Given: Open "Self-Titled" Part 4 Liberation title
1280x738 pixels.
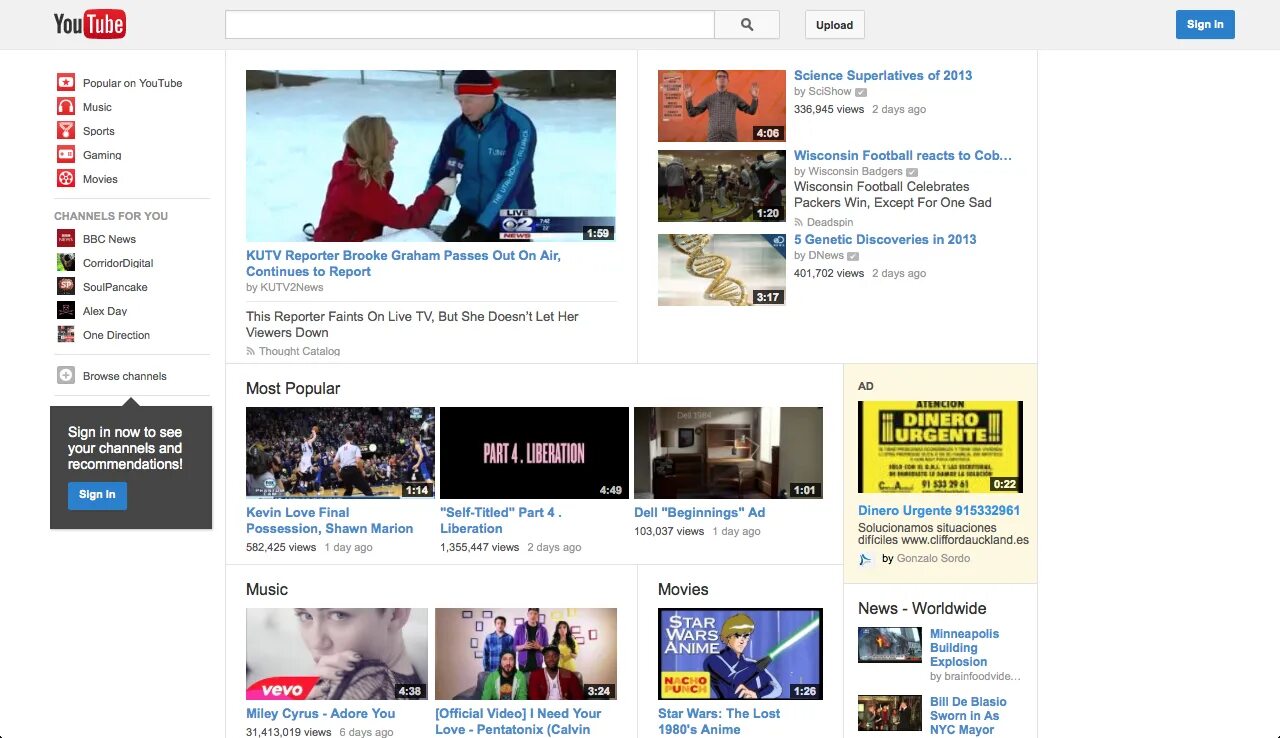Looking at the screenshot, I should [x=501, y=520].
